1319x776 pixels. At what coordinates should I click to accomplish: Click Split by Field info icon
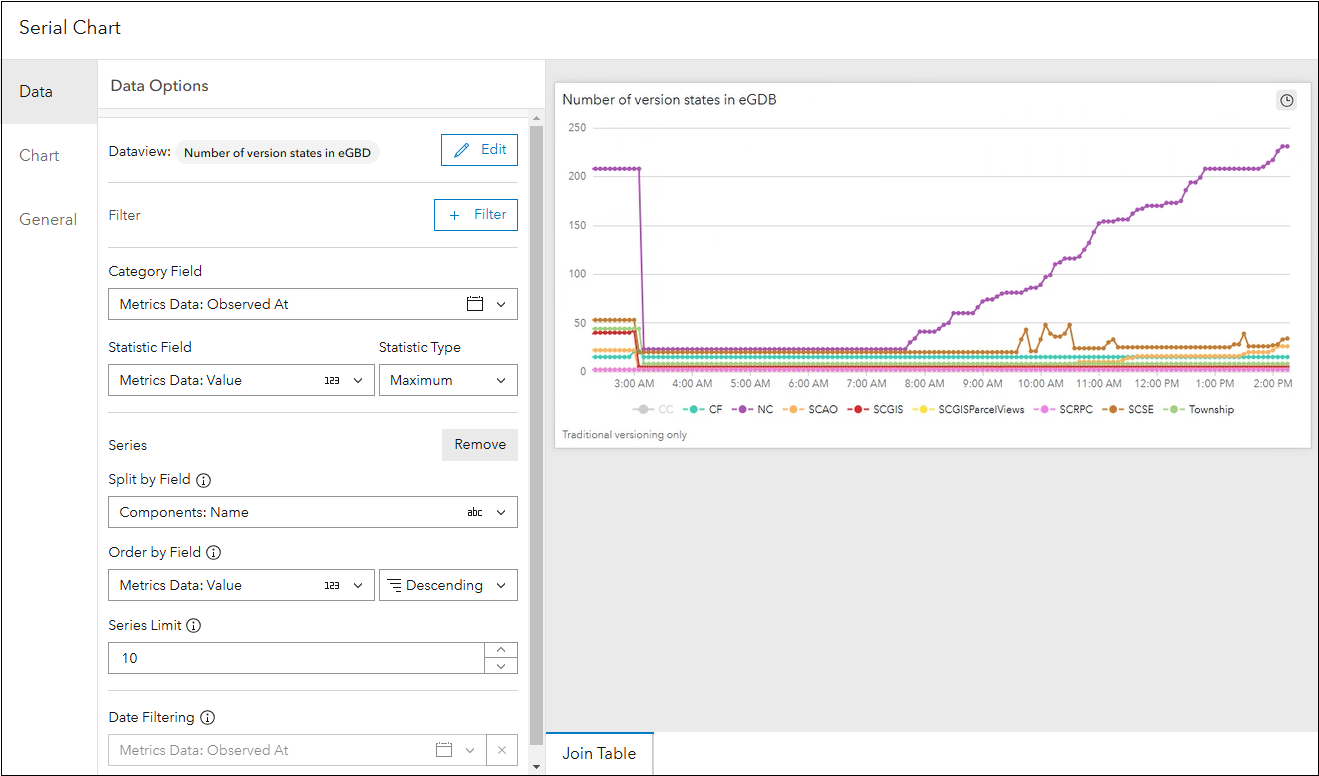click(x=204, y=480)
